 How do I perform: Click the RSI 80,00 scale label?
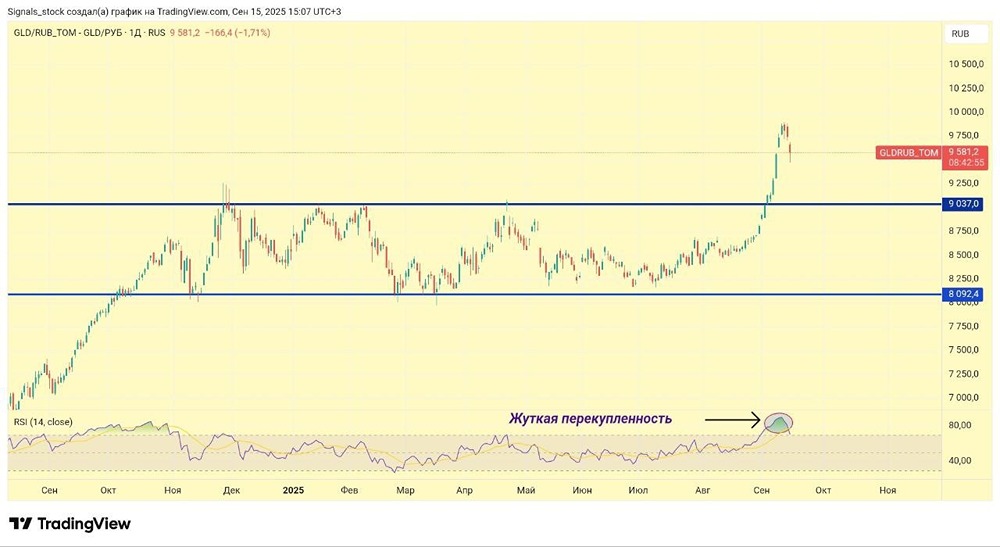pyautogui.click(x=960, y=425)
